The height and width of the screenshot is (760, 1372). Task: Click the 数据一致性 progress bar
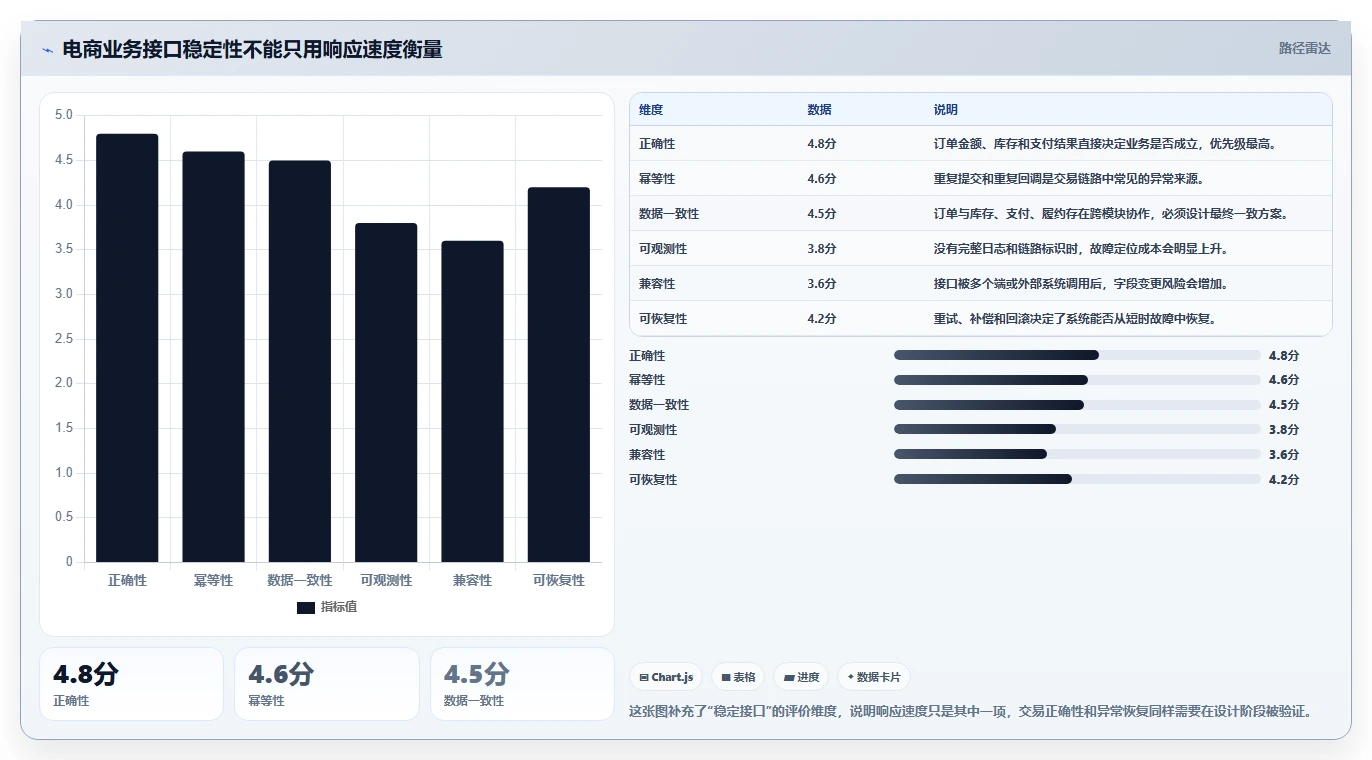(x=1077, y=405)
